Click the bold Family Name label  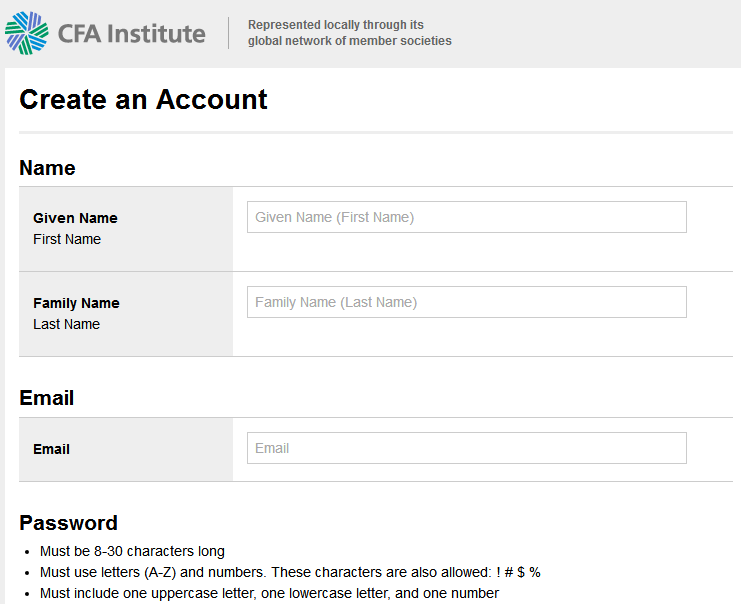click(x=76, y=303)
